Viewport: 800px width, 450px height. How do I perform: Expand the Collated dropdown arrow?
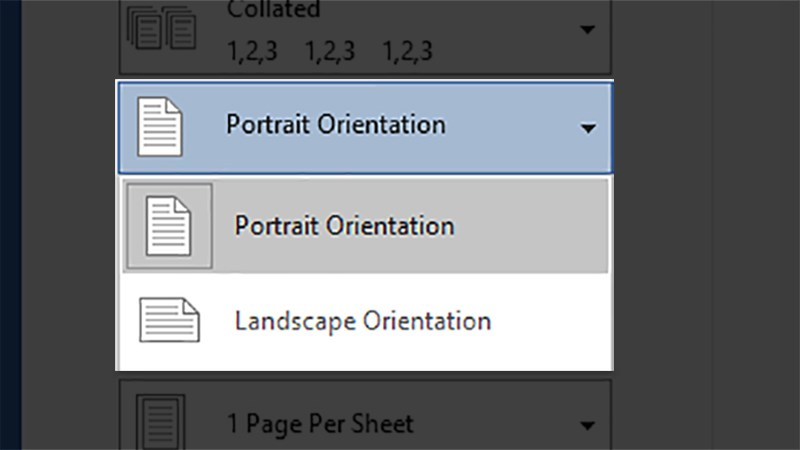[x=588, y=30]
